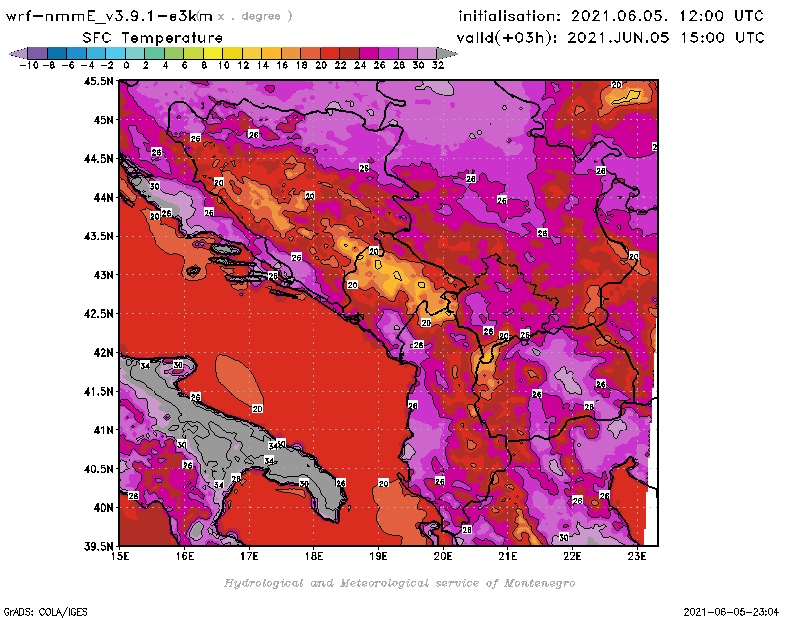Image resolution: width=800 pixels, height=618 pixels.
Task: Click the 40N latitude axis label
Action: point(103,508)
